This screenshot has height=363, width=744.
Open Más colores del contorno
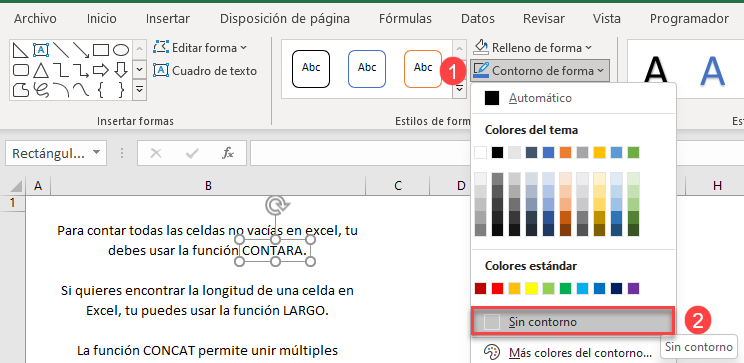coord(573,353)
